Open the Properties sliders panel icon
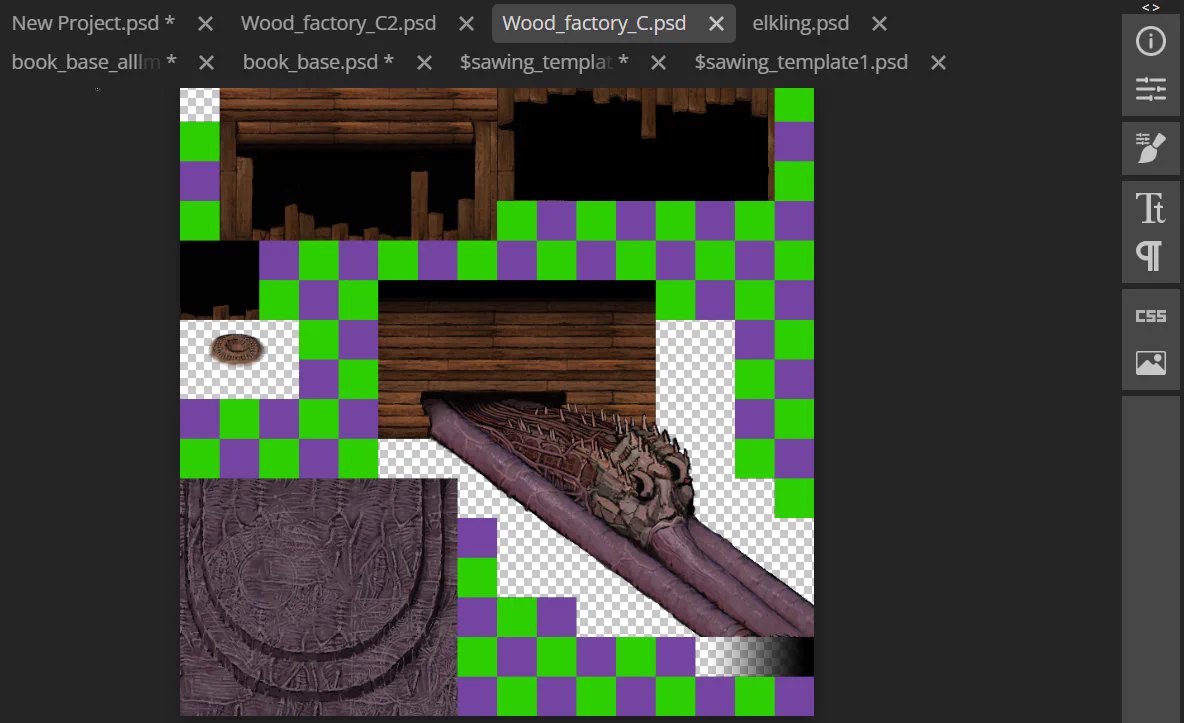Screen dimensions: 1184x723 coord(1150,89)
